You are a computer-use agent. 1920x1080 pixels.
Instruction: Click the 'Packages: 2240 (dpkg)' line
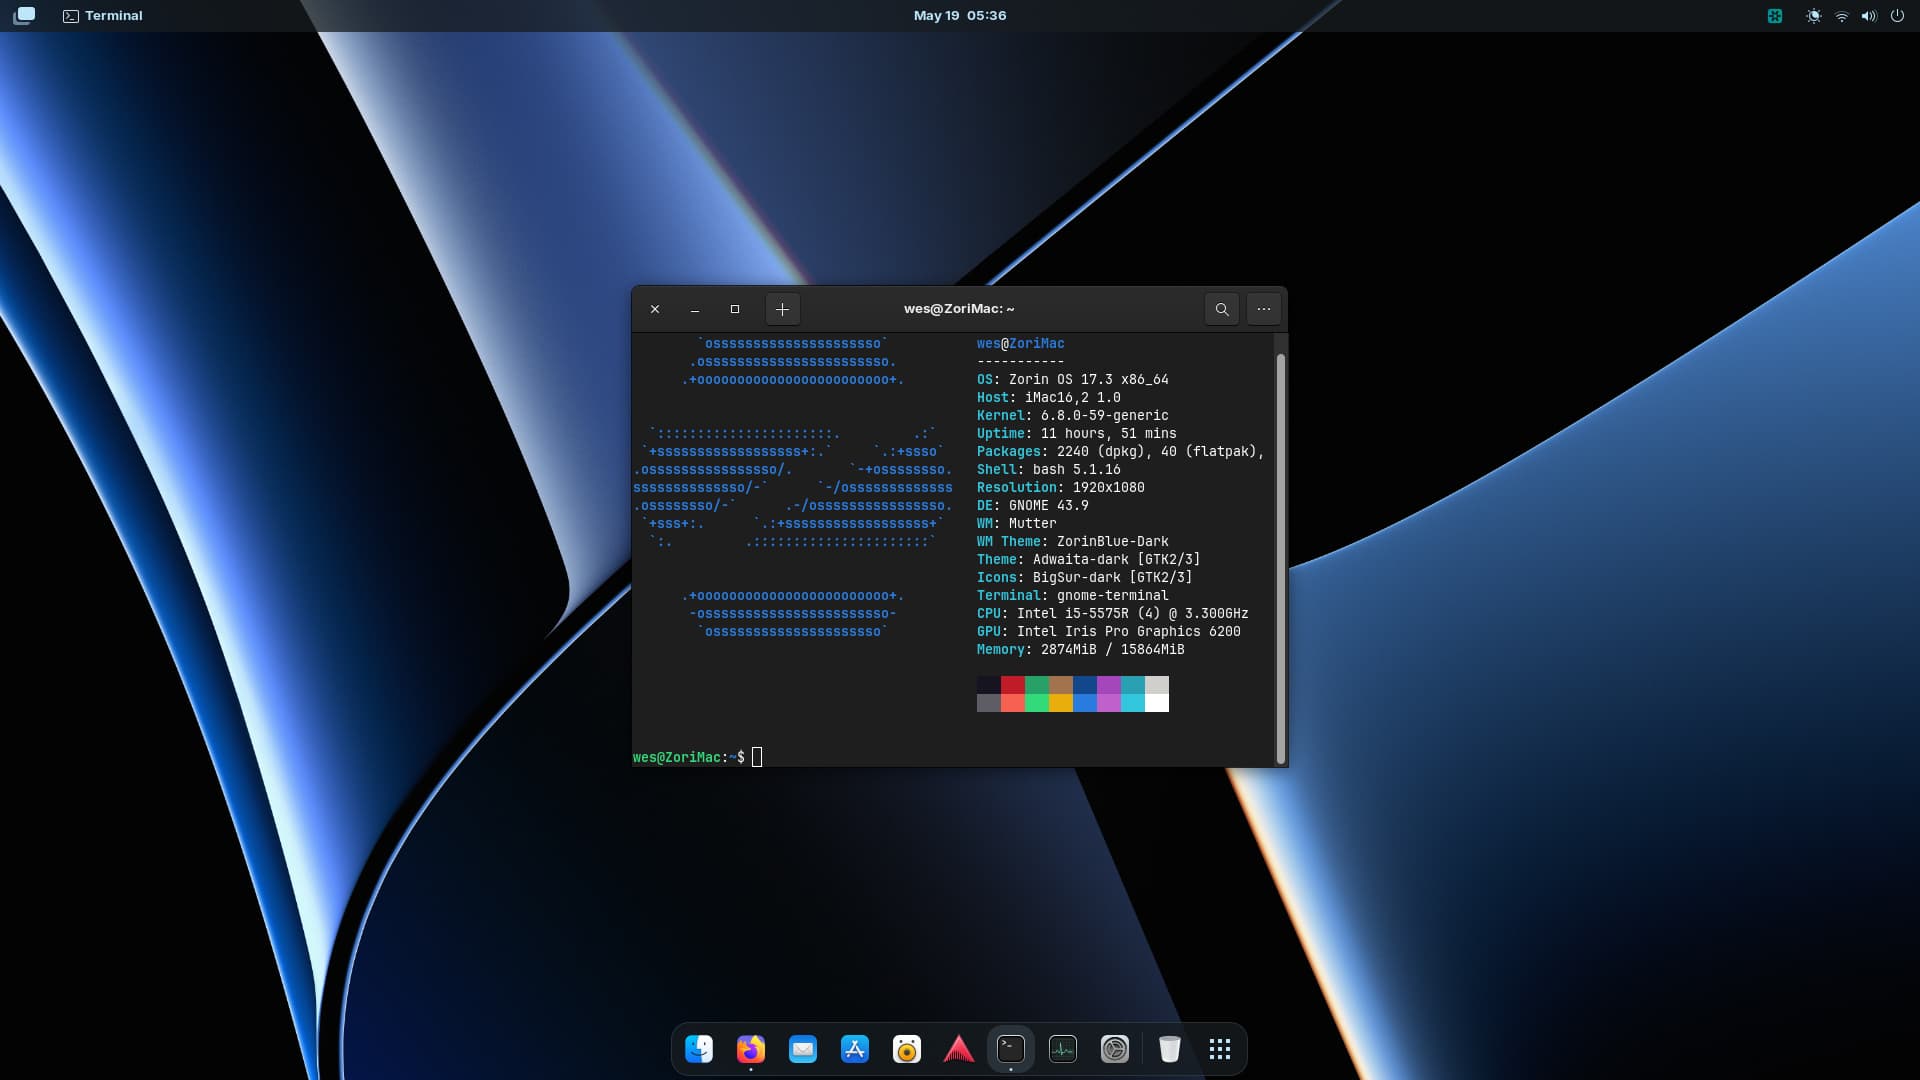pyautogui.click(x=1121, y=451)
